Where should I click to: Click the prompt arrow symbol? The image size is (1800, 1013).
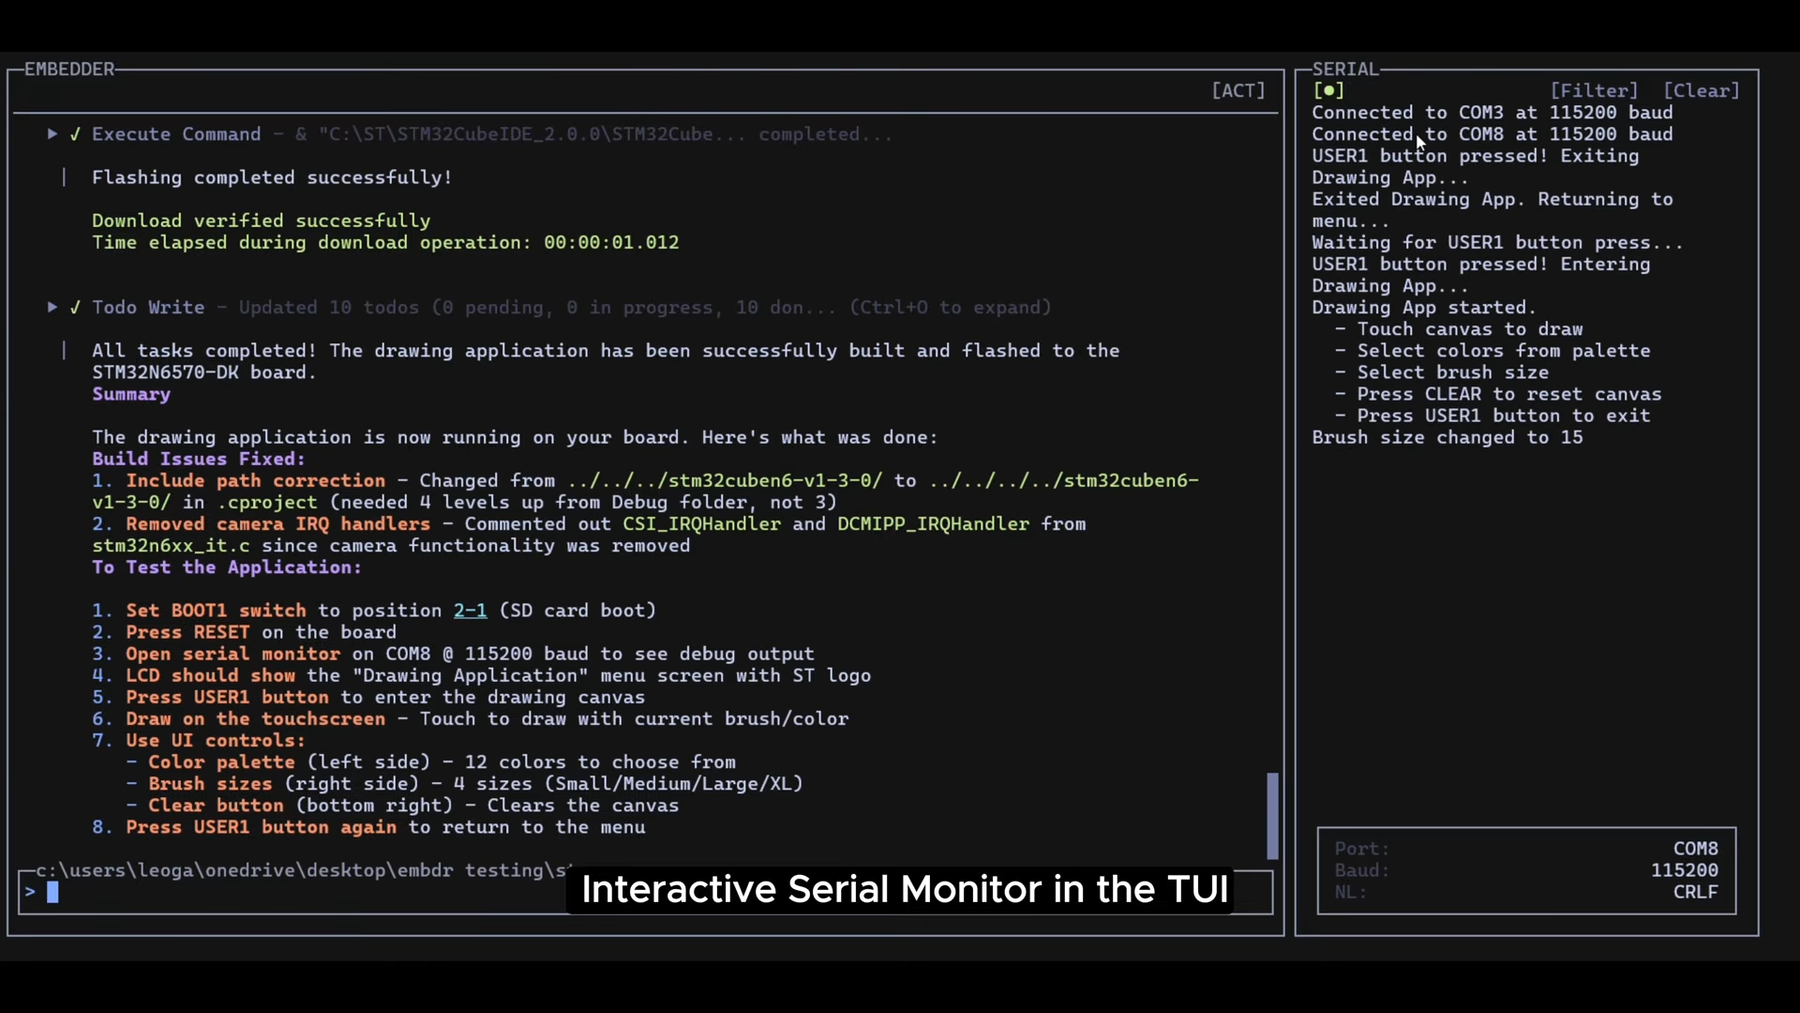point(31,892)
